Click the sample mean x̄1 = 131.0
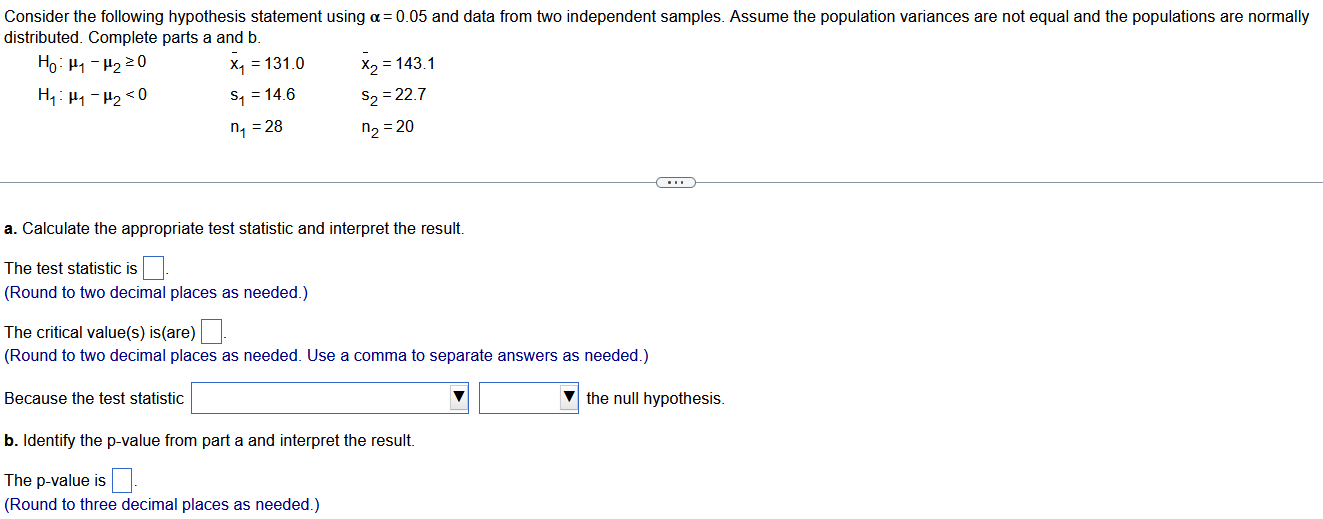The width and height of the screenshot is (1323, 519). pyautogui.click(x=266, y=64)
